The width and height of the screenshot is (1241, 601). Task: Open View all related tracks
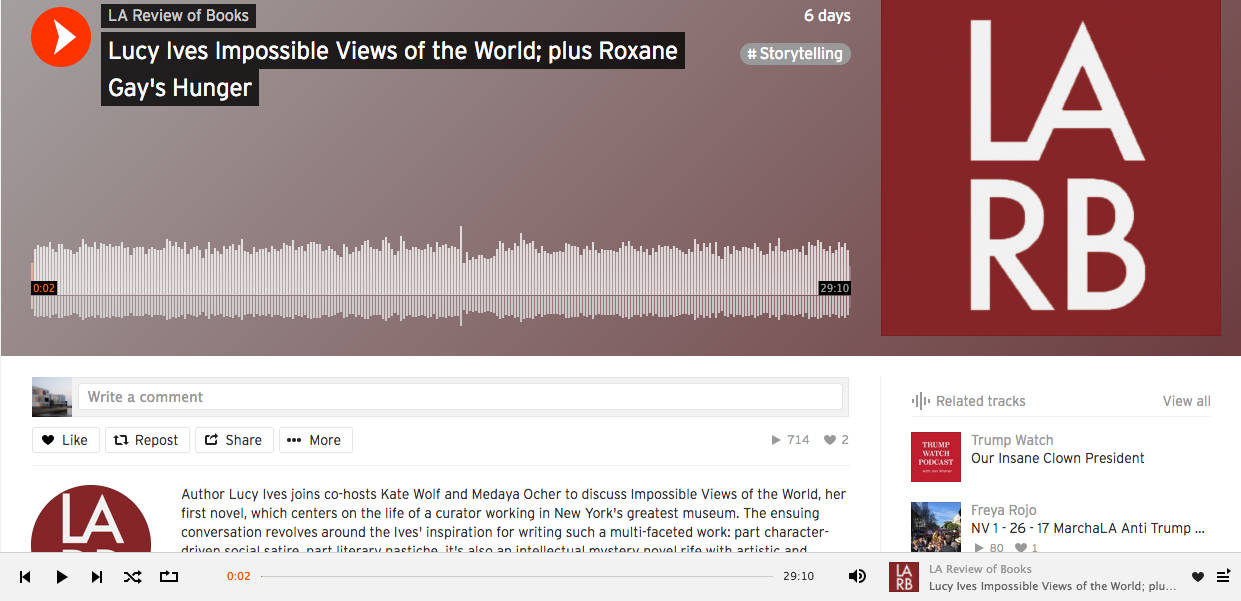(x=1186, y=401)
